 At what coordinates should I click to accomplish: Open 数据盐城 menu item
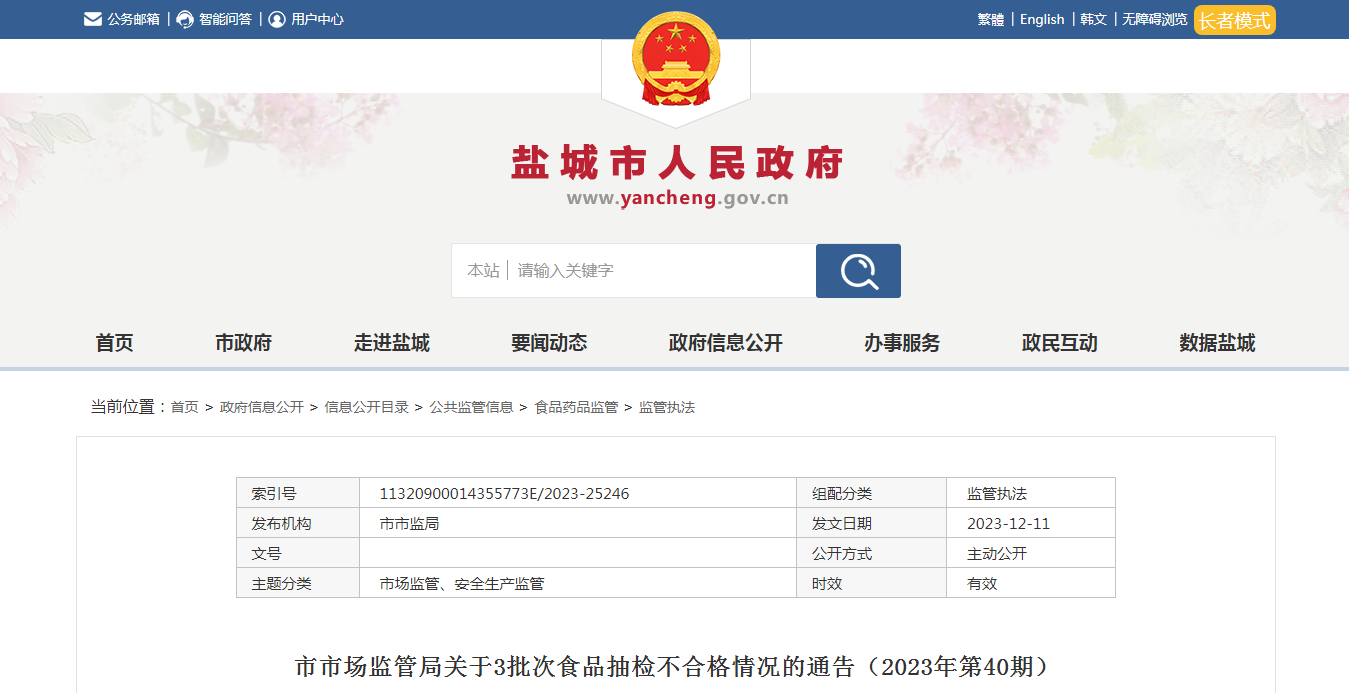pos(1216,343)
